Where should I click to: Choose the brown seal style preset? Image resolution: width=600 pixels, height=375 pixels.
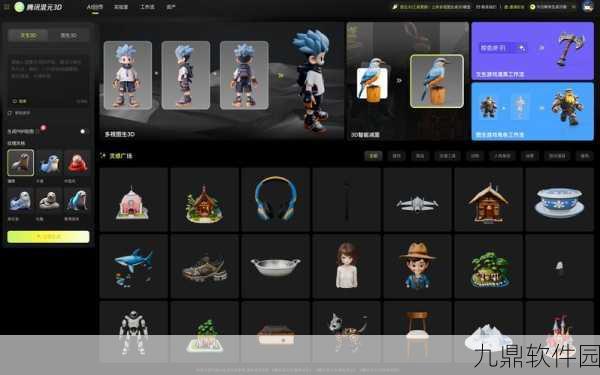click(20, 163)
